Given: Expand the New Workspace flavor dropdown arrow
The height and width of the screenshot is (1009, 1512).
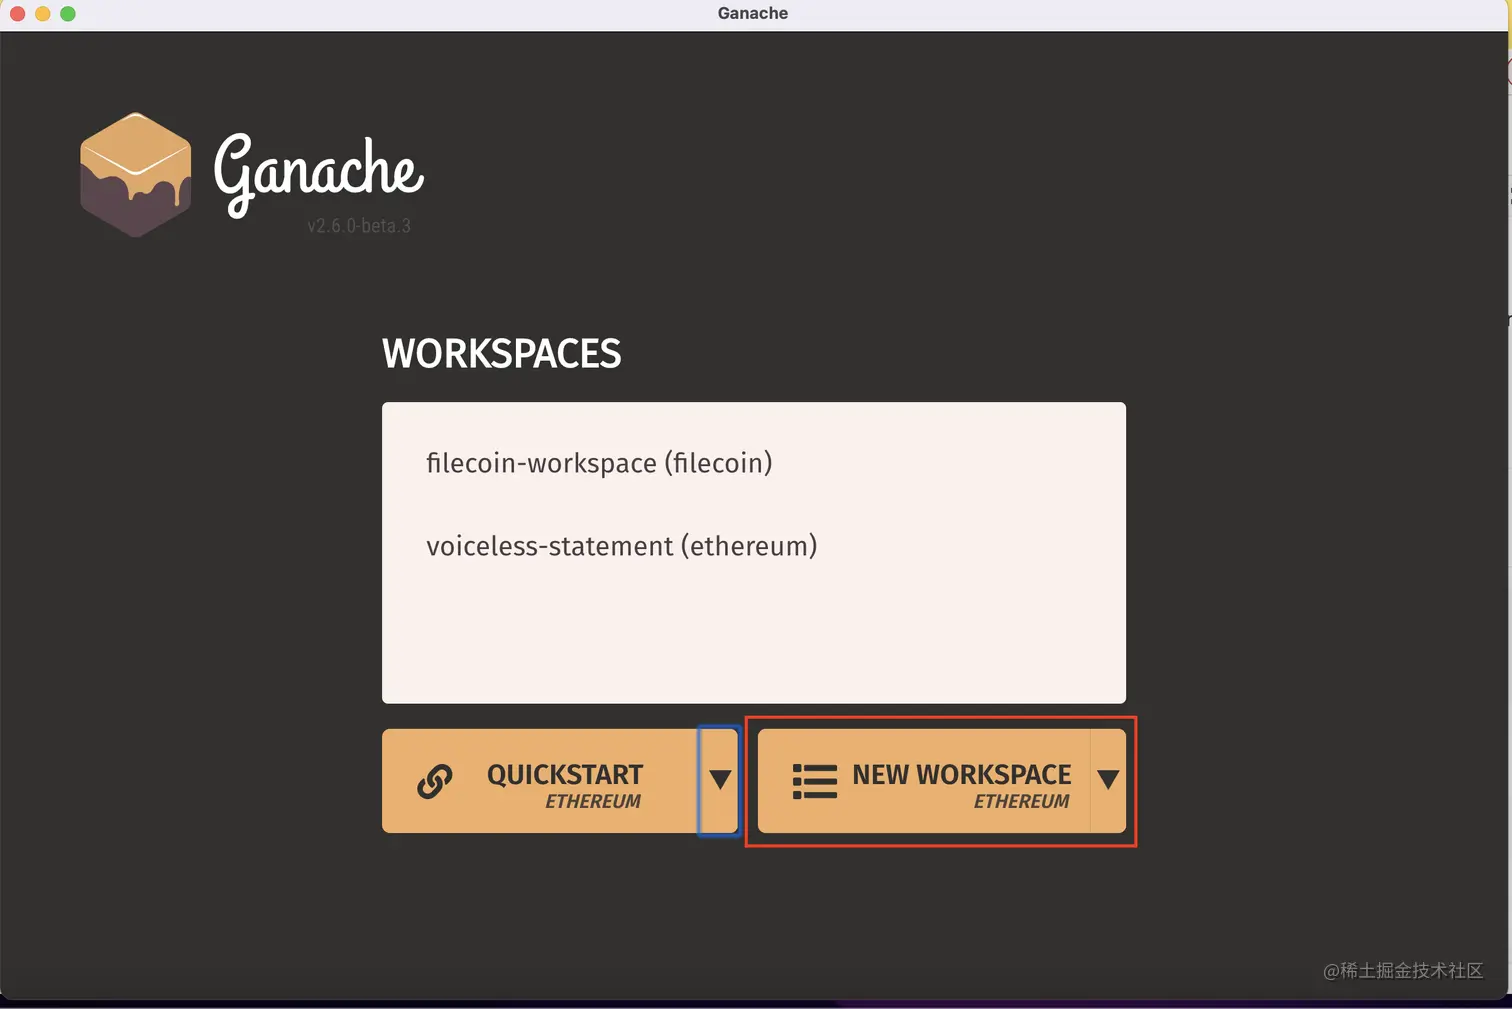Looking at the screenshot, I should [1108, 781].
